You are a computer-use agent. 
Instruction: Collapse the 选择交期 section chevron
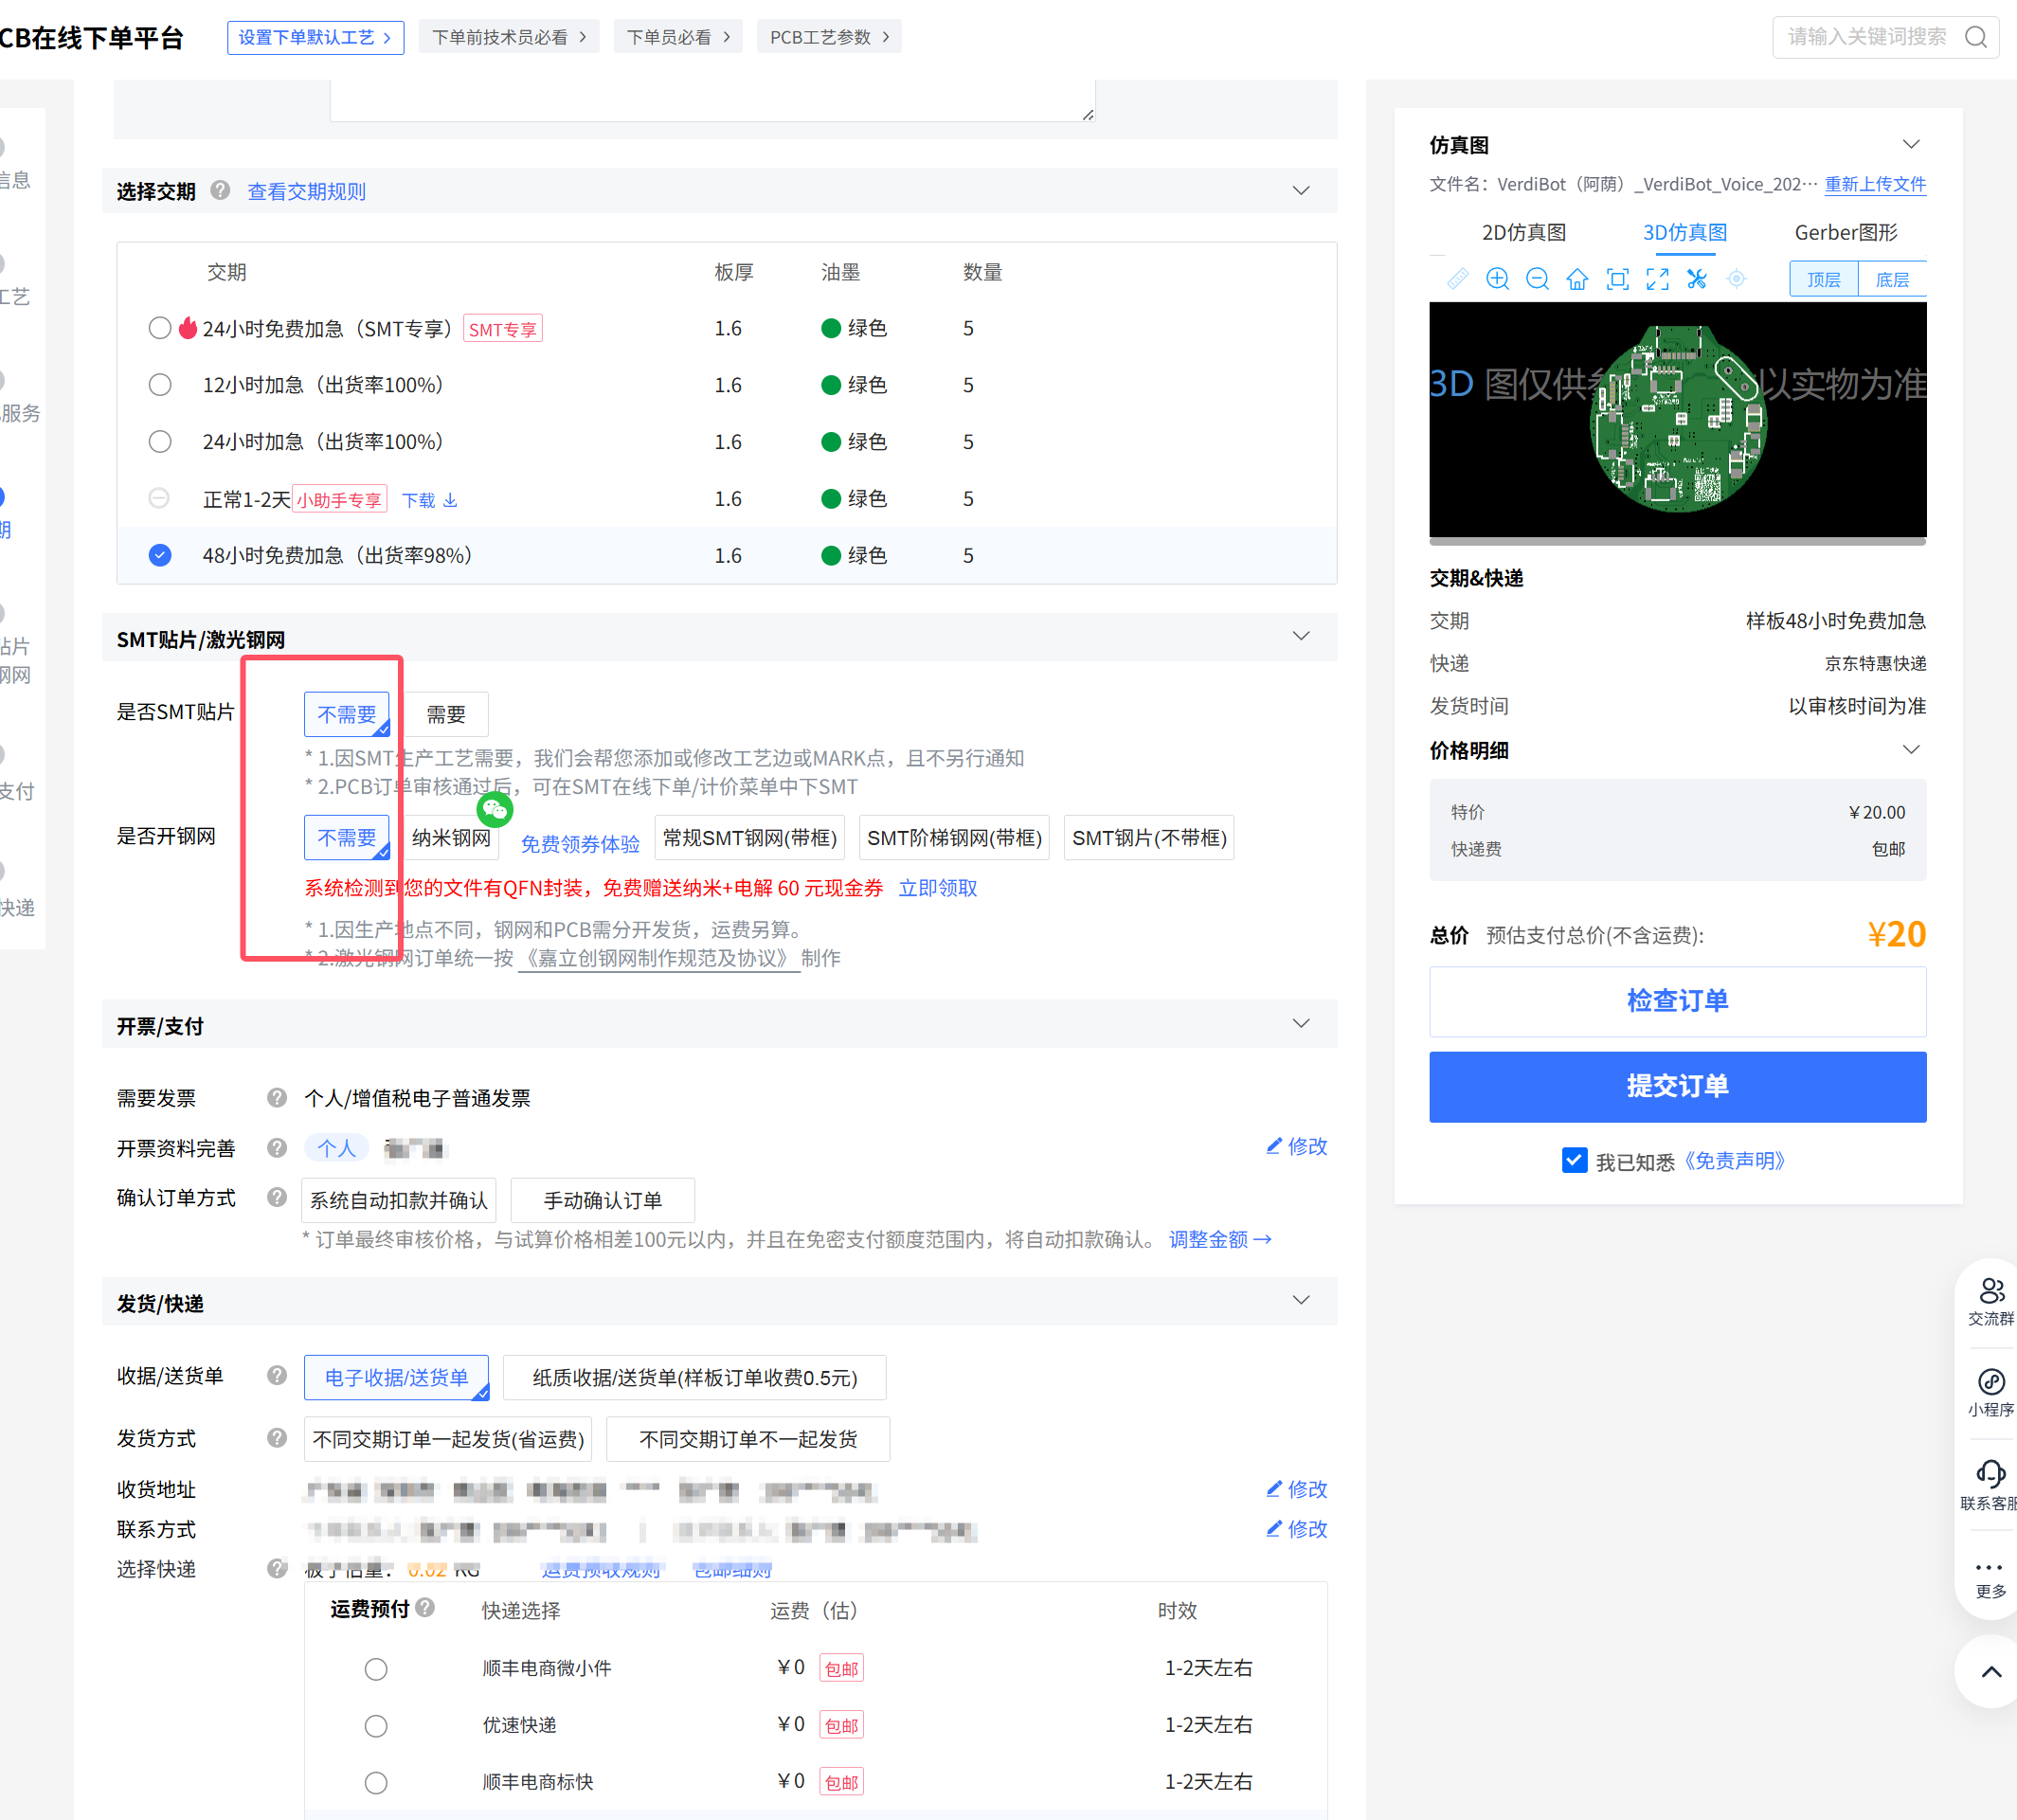[x=1301, y=191]
